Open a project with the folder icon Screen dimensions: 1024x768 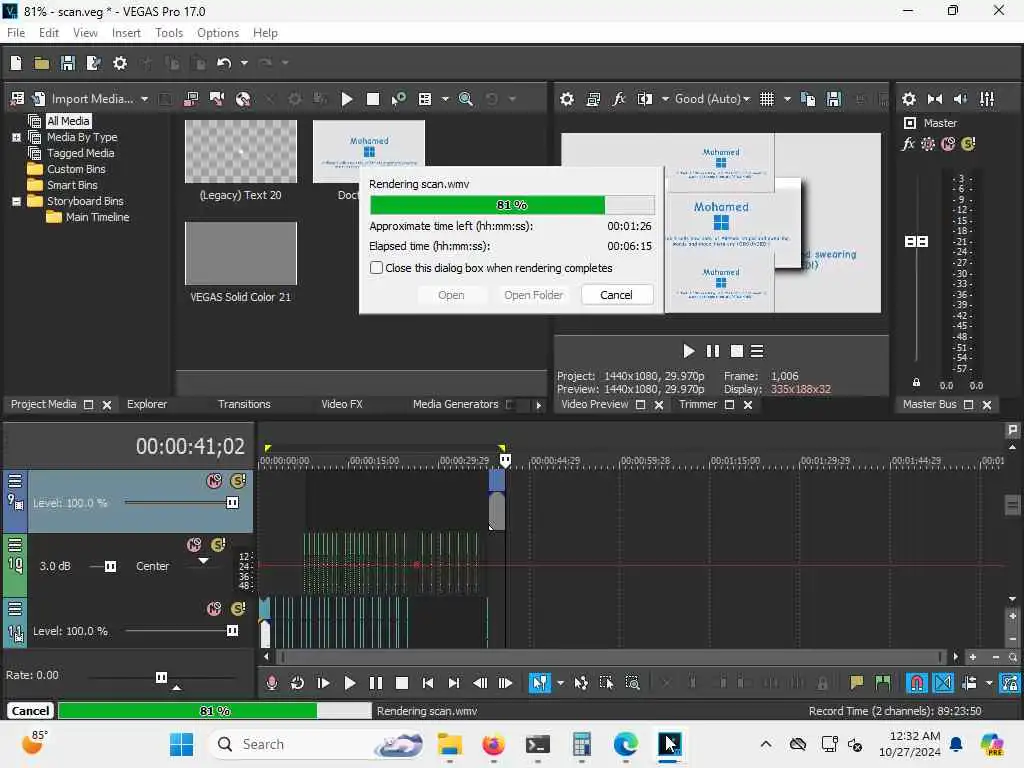click(x=42, y=63)
